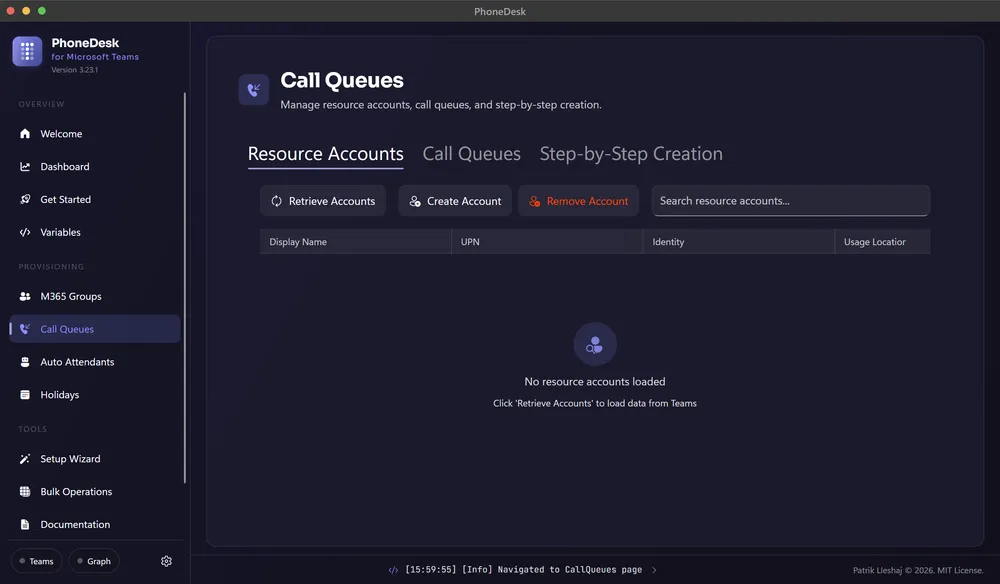Launch the Setup Wizard
This screenshot has height=584, width=1000.
(x=94, y=459)
